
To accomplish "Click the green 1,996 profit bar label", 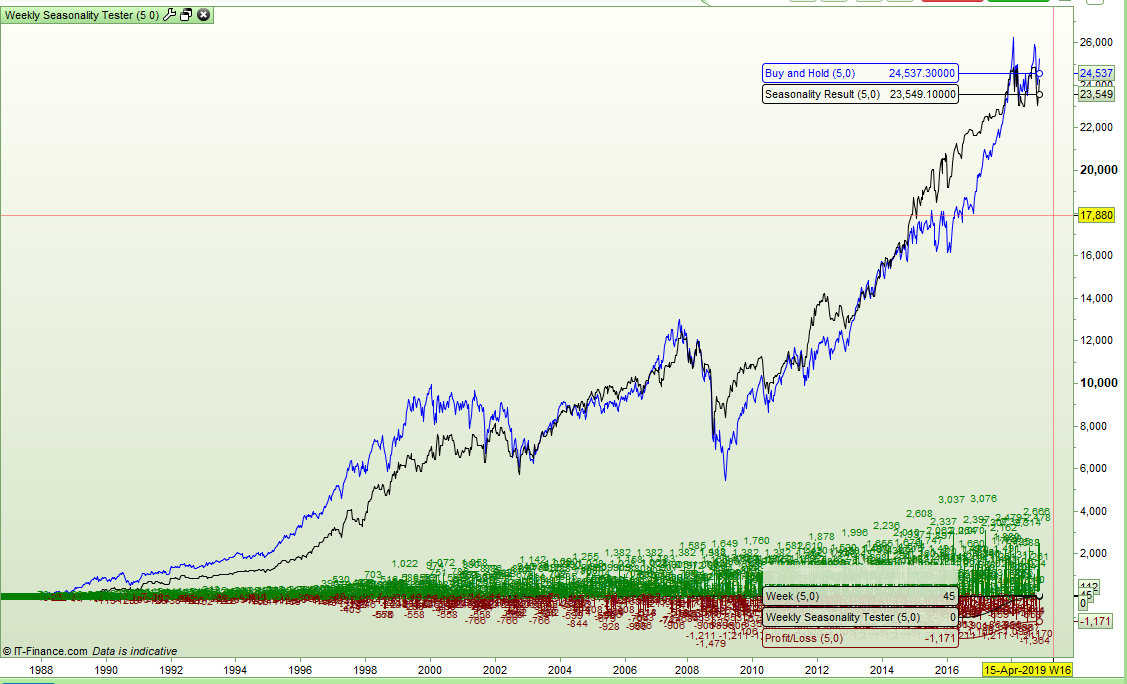I will click(x=854, y=532).
